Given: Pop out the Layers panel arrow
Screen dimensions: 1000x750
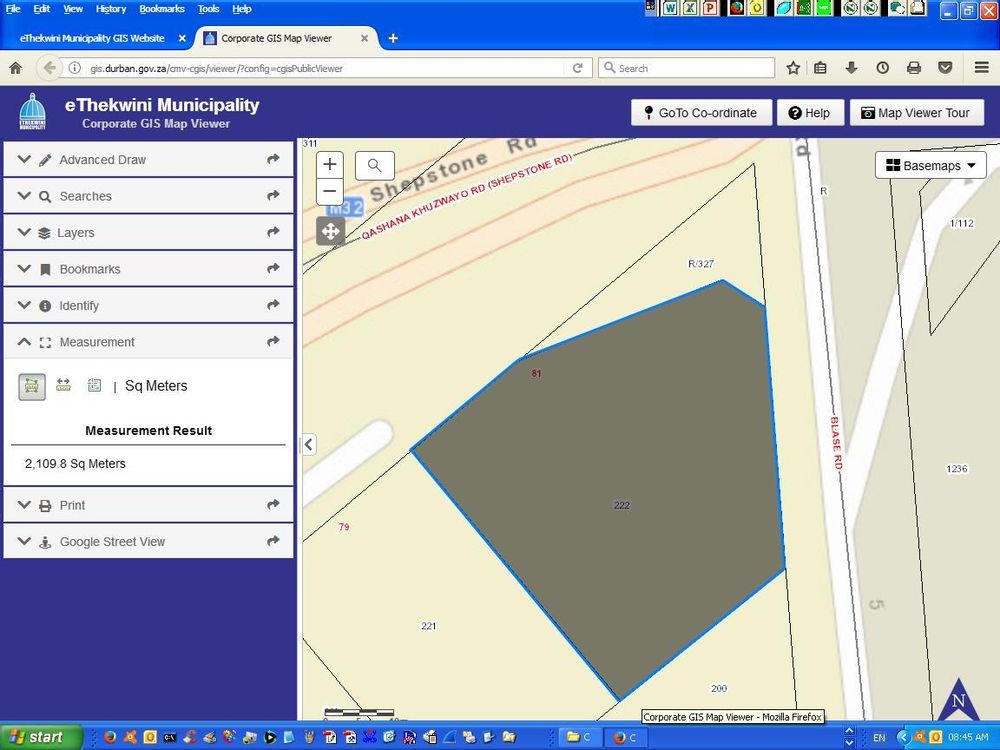Looking at the screenshot, I should 274,232.
